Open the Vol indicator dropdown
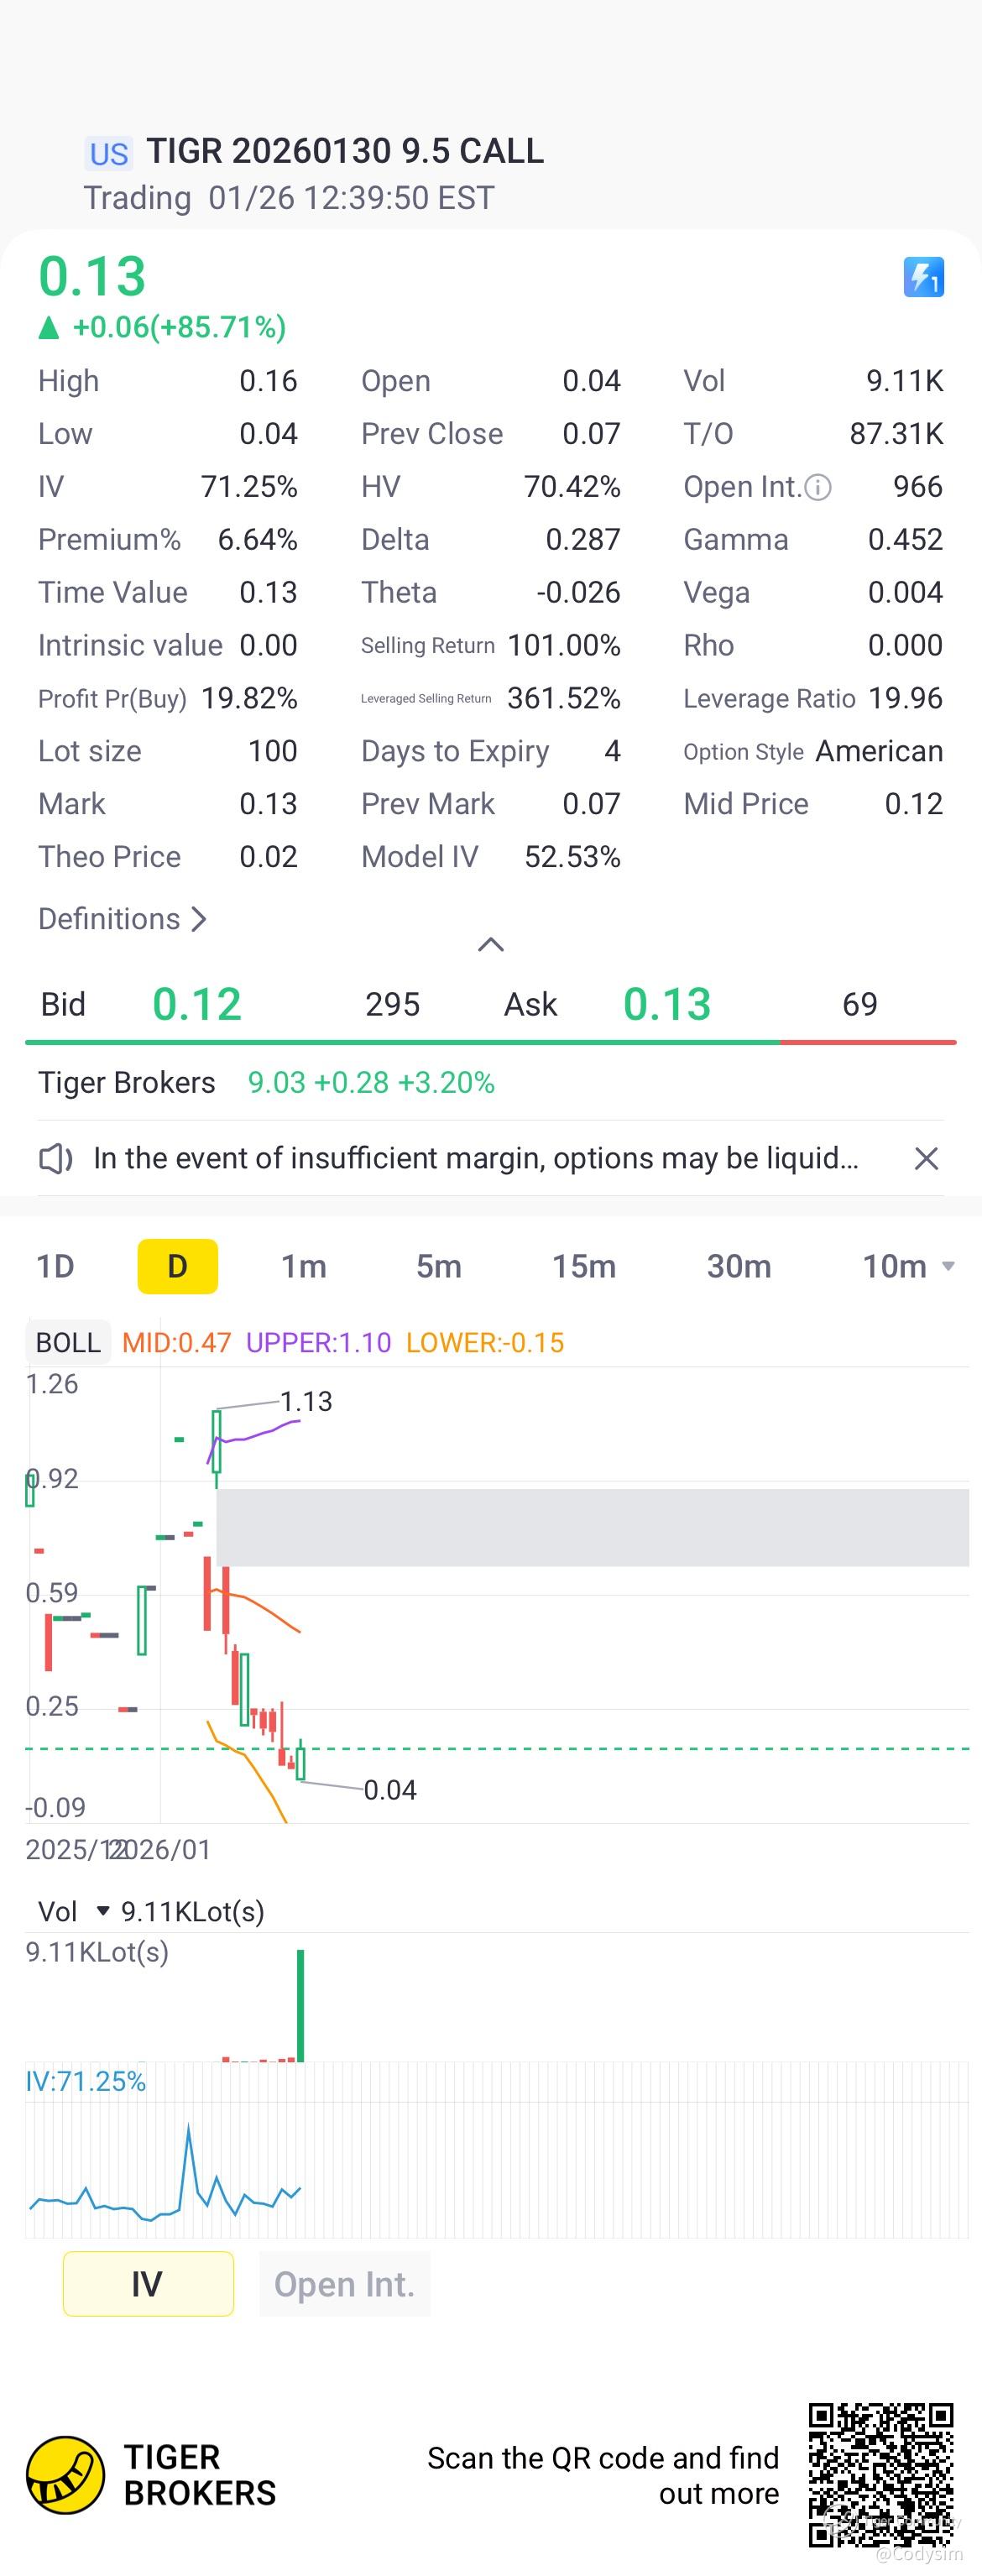This screenshot has height=2576, width=982. point(102,1911)
